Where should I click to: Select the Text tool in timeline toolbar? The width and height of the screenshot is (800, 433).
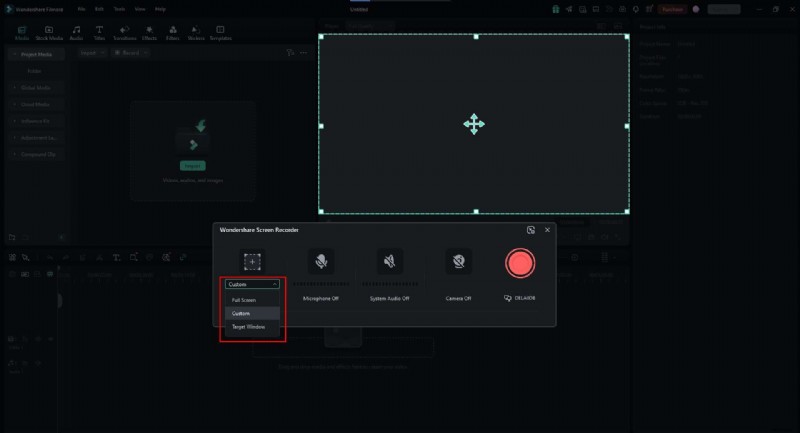click(x=116, y=258)
